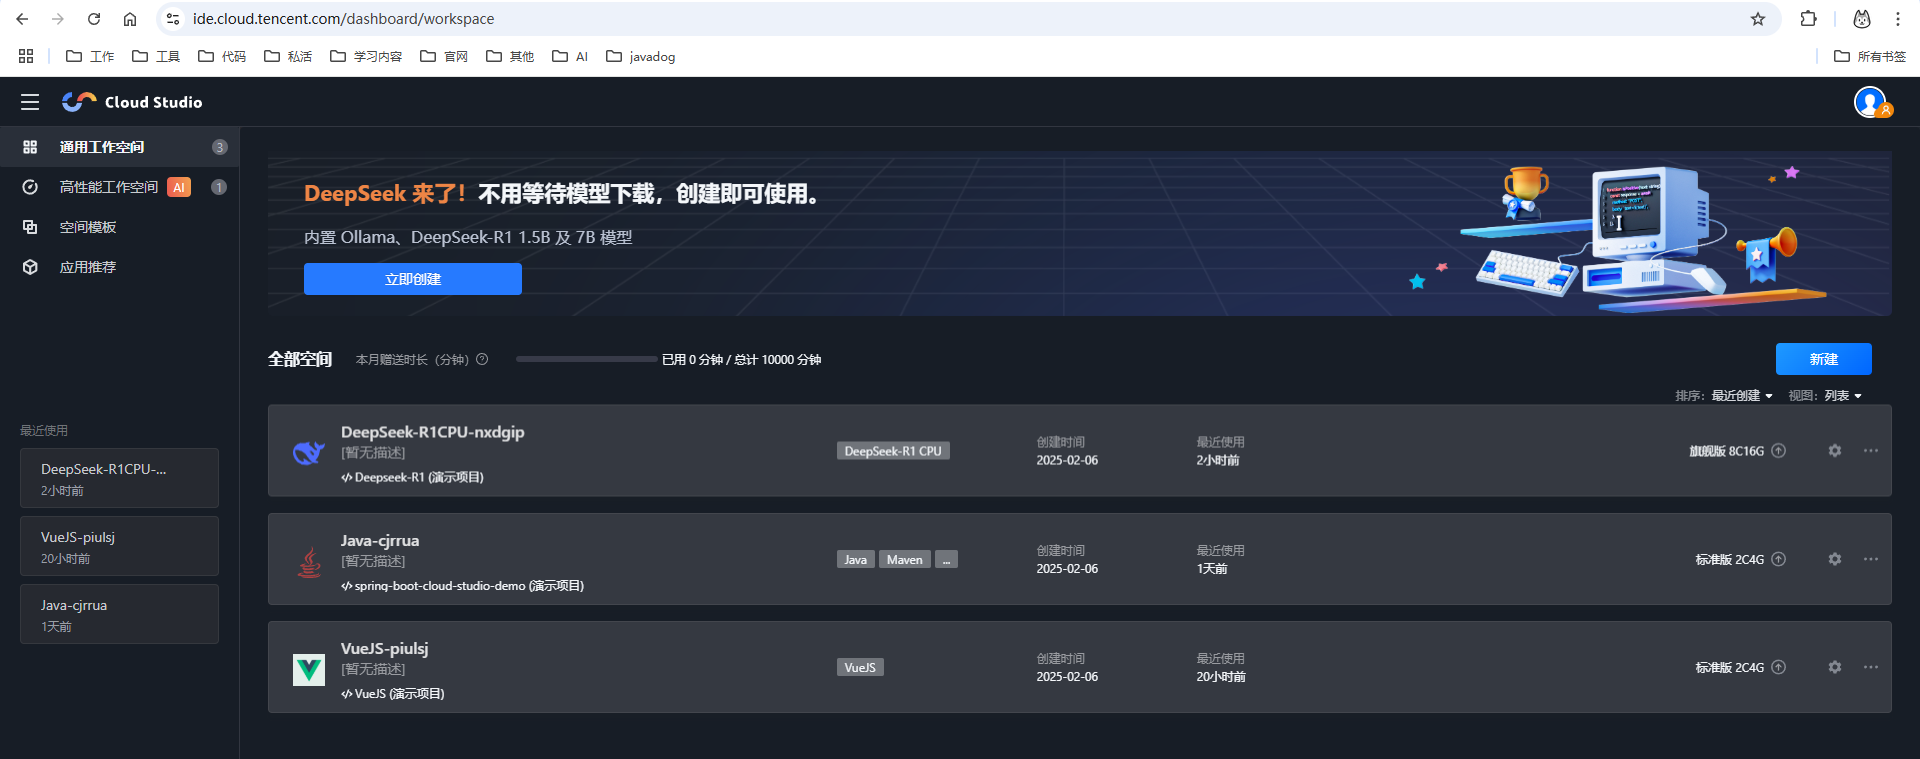Screen dimensions: 1920x759
Task: Open the apps grid in bookmarks bar
Action: point(26,56)
